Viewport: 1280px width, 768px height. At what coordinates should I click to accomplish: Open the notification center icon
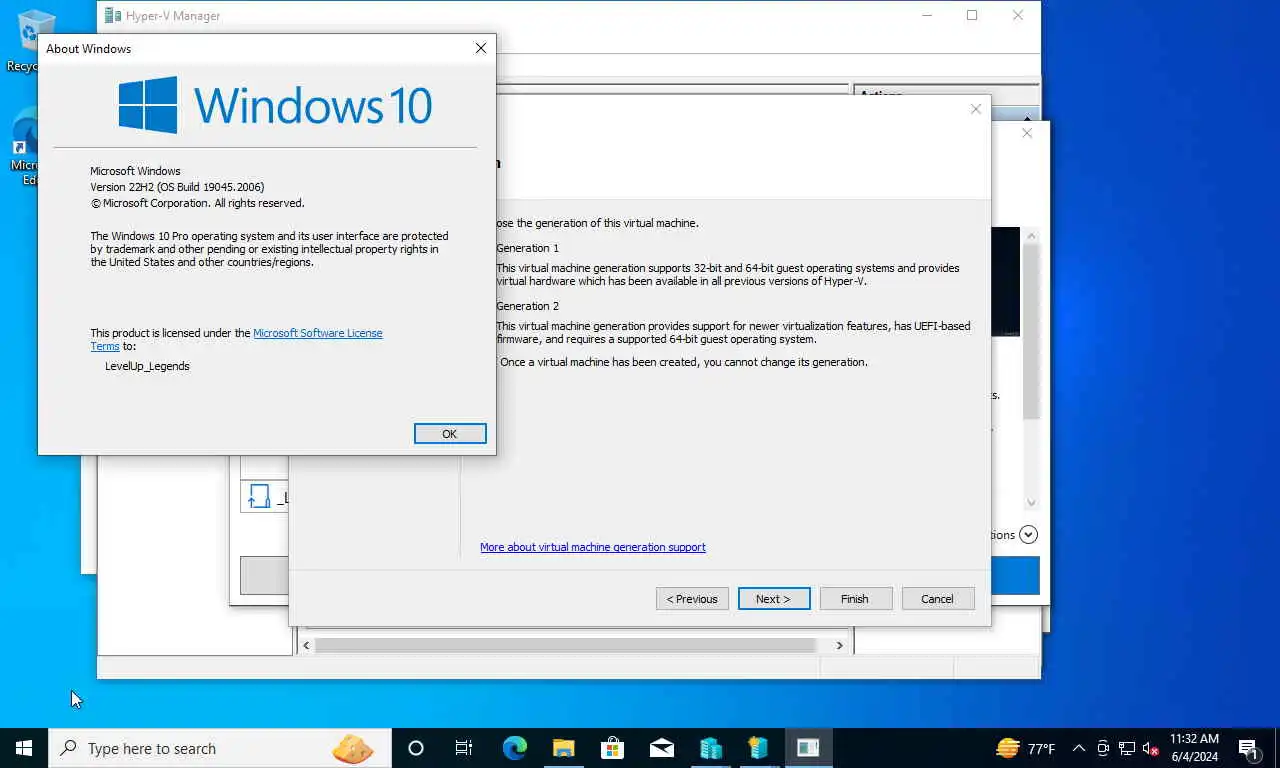pos(1248,748)
